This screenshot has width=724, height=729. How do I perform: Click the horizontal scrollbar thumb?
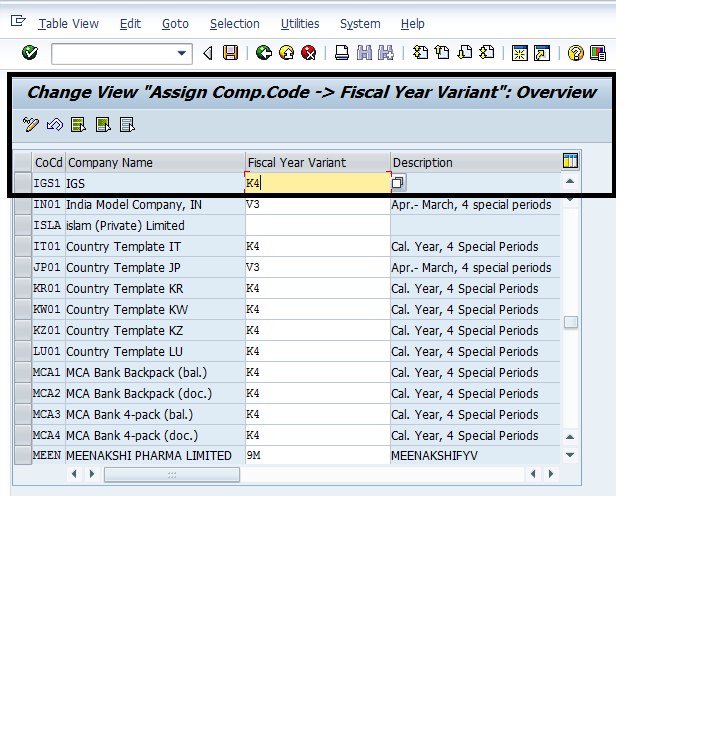[x=172, y=475]
